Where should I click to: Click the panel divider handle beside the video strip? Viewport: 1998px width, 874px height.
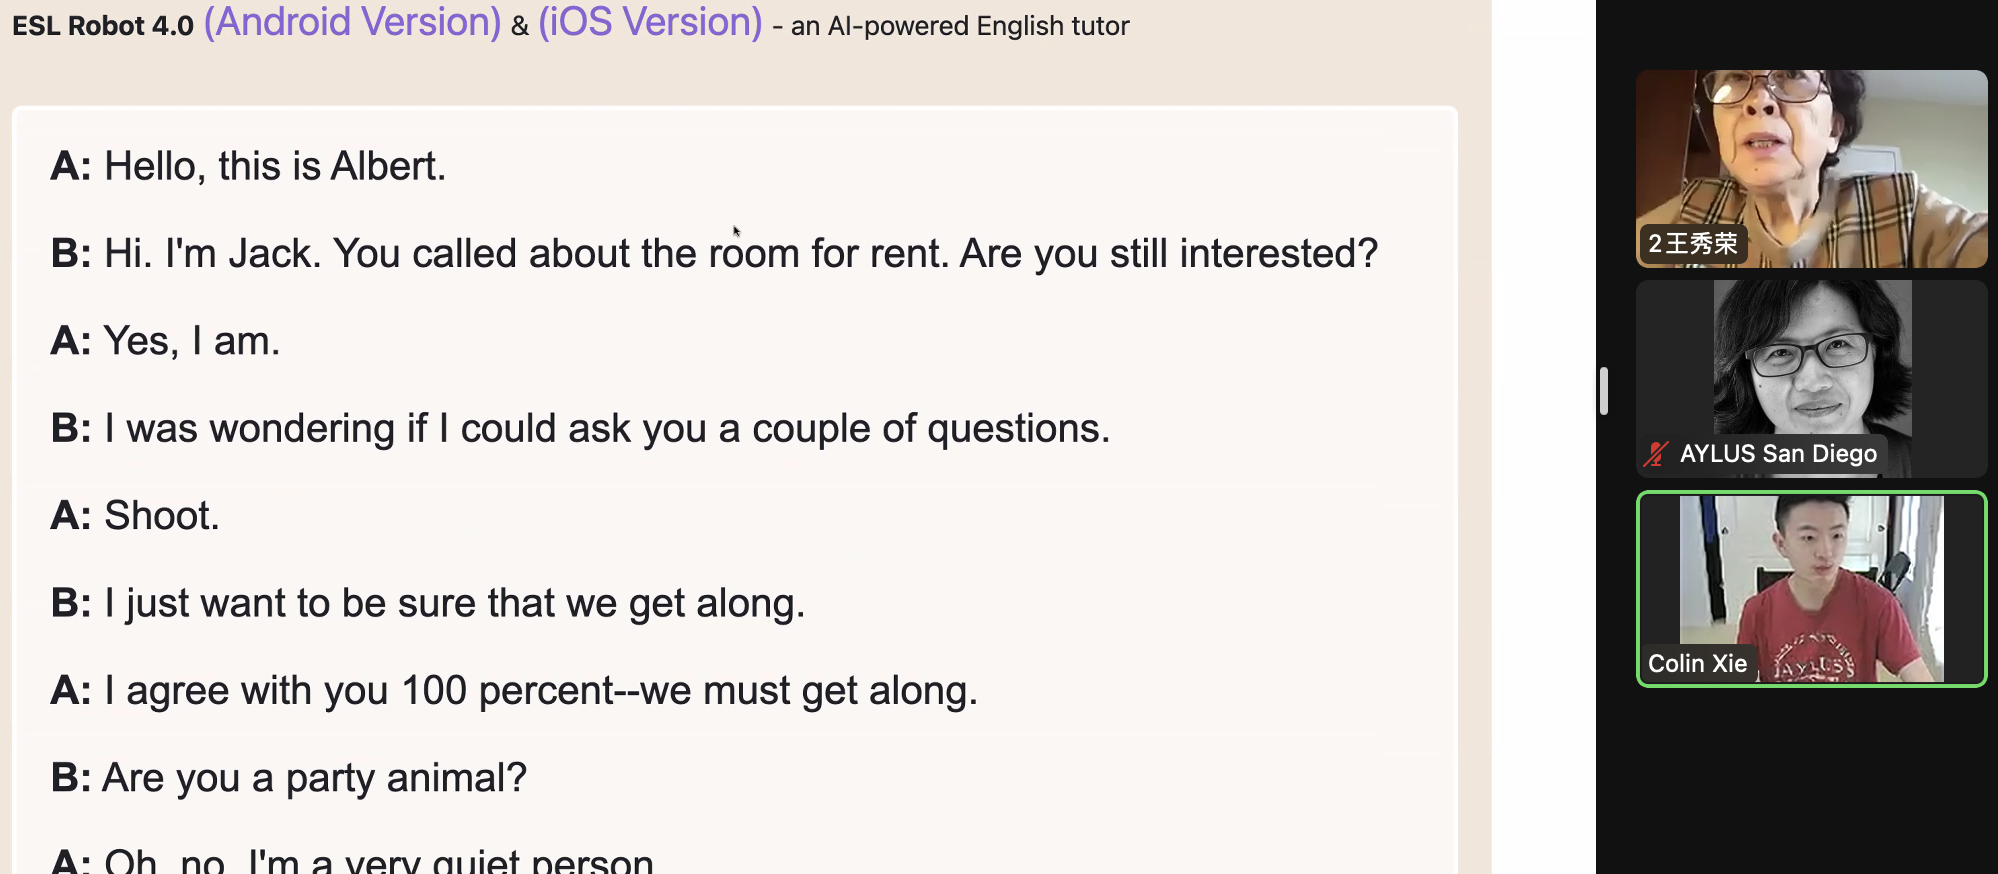(x=1603, y=390)
